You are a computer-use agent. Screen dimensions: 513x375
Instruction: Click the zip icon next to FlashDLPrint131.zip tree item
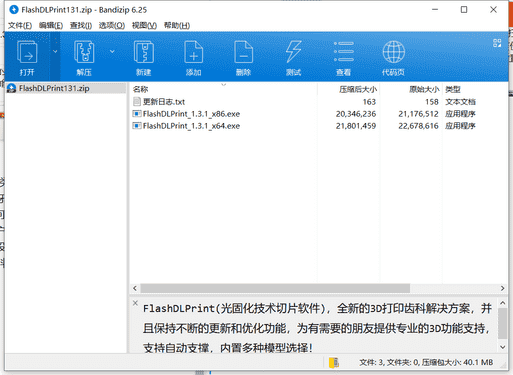pos(12,88)
